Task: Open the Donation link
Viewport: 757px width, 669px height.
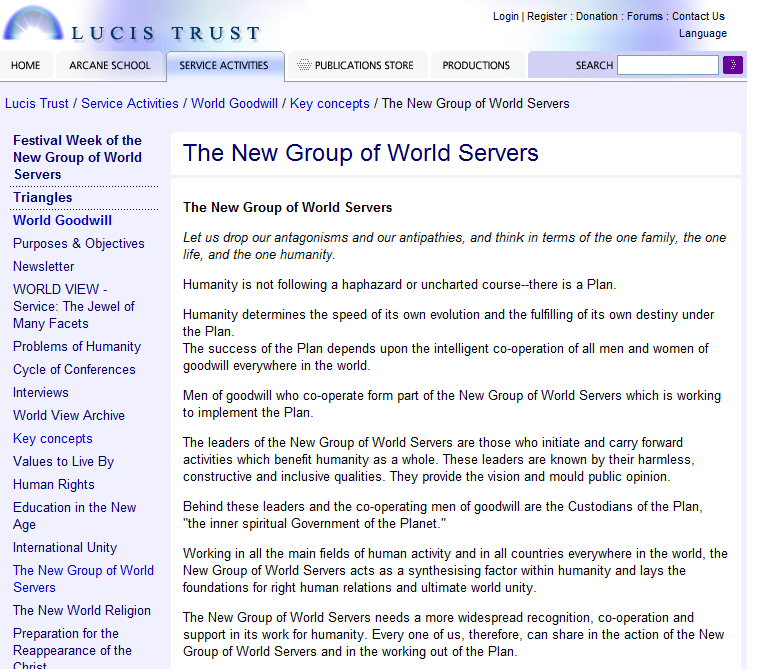Action: tap(597, 16)
